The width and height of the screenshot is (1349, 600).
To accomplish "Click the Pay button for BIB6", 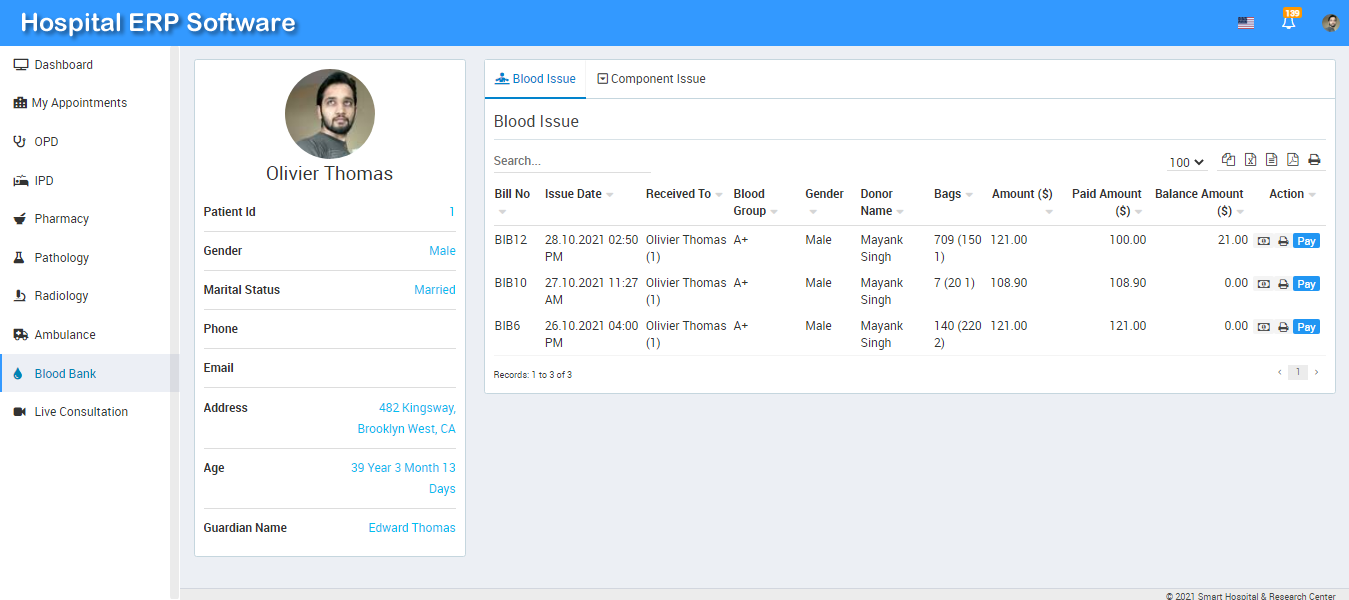I will 1306,327.
